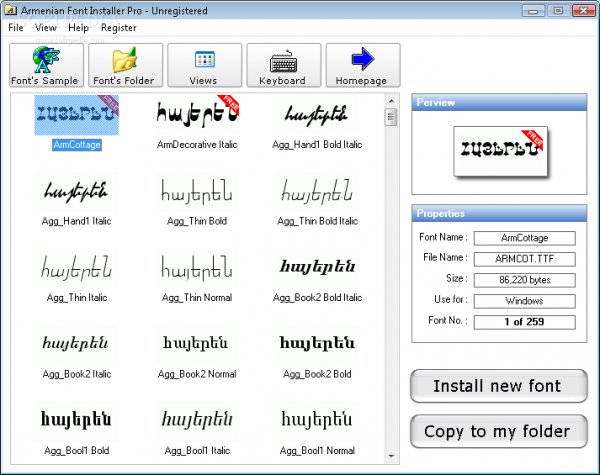Click the Font Name field showing ArmCottage
600x475 pixels.
(x=525, y=238)
